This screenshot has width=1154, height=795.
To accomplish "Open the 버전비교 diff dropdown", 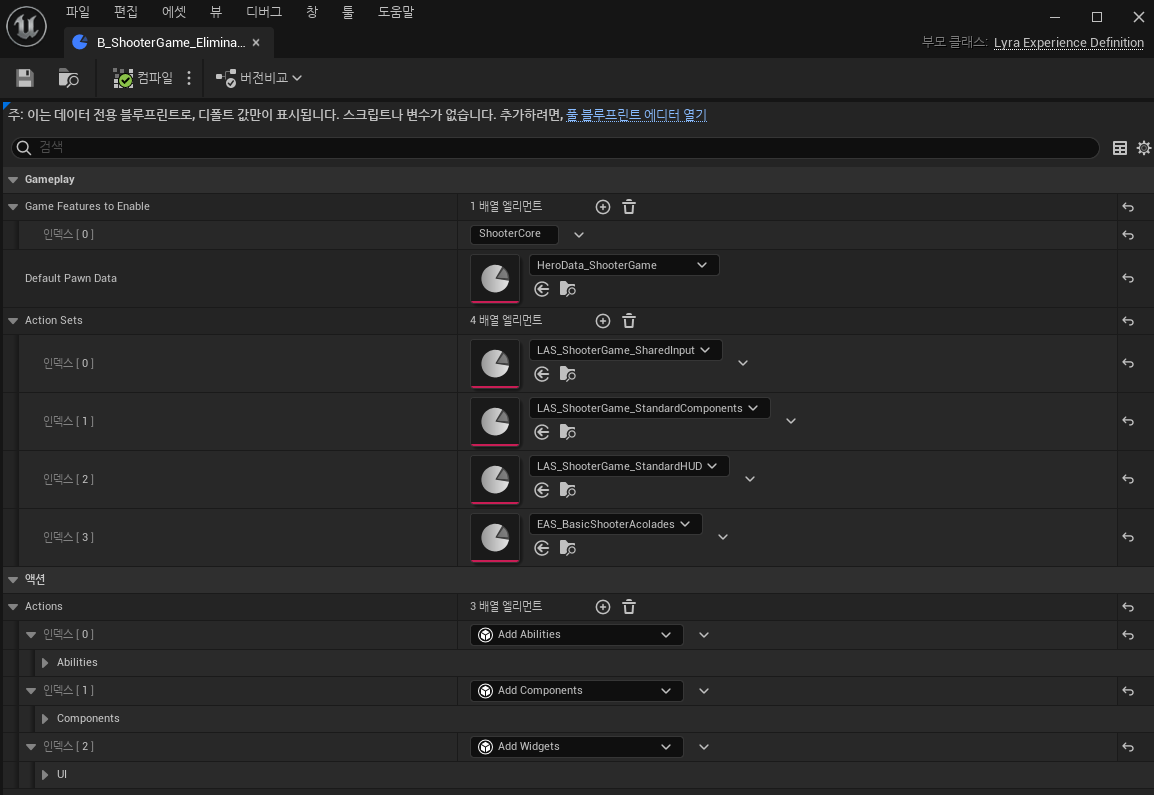I will (x=258, y=78).
